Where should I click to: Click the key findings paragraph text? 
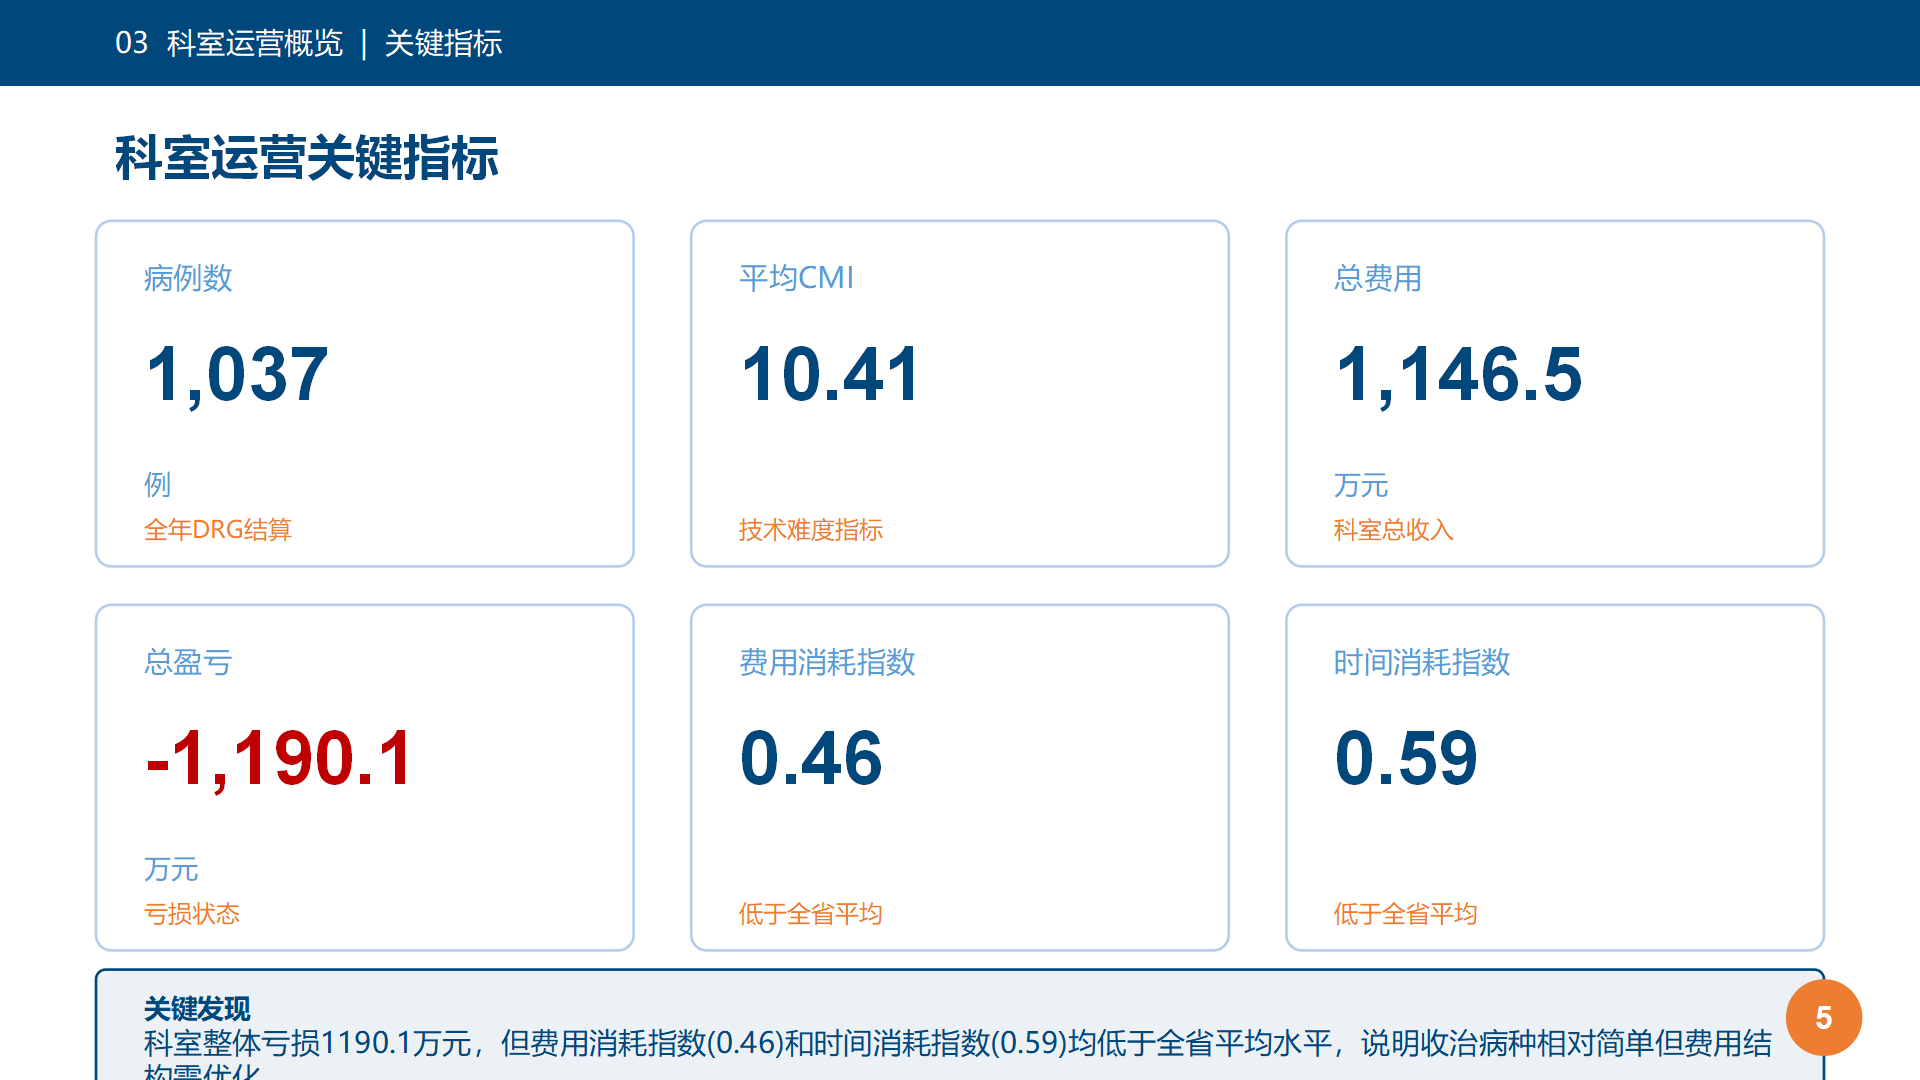(x=958, y=1055)
